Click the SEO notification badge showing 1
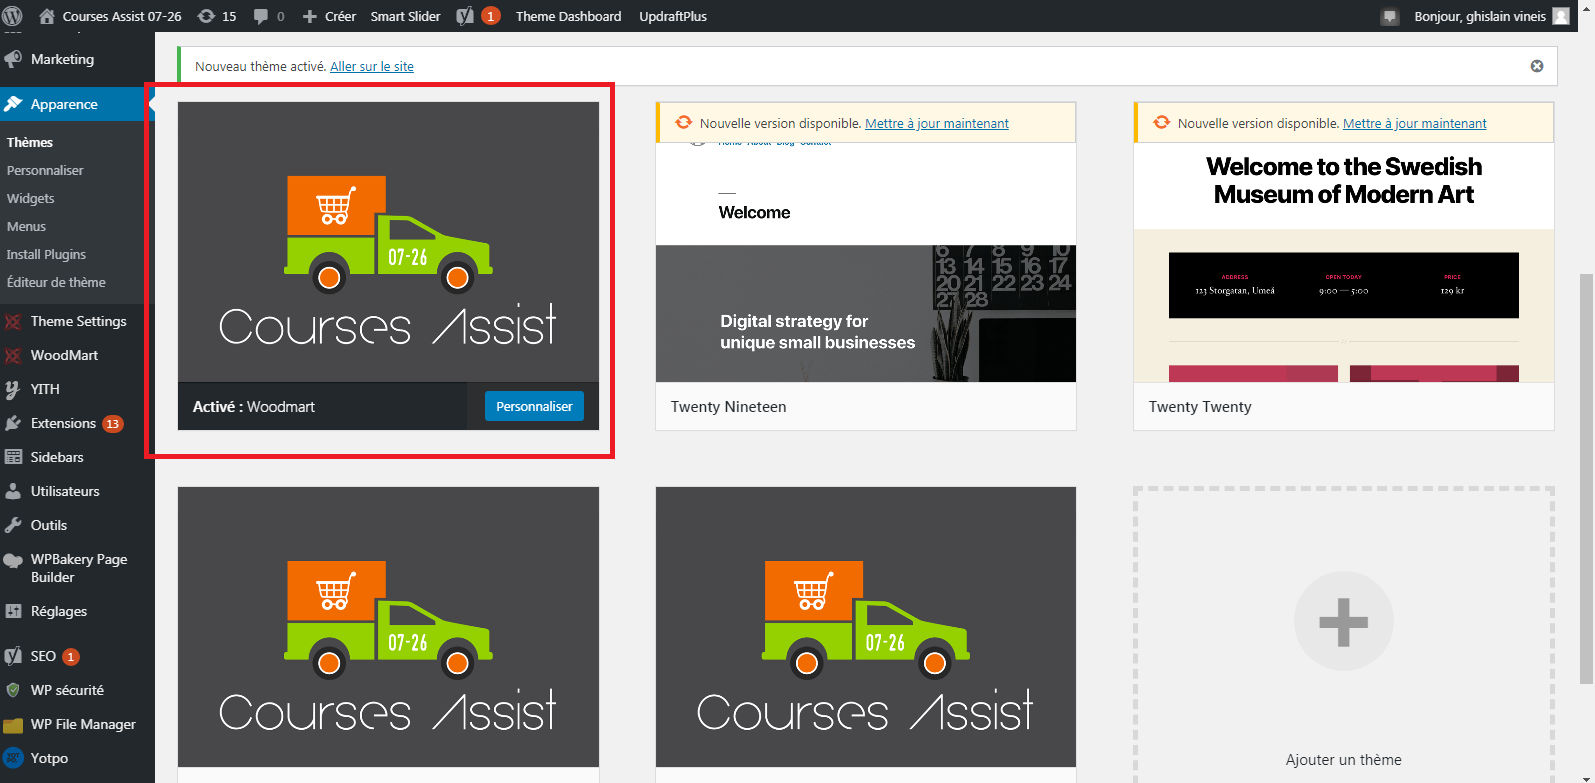1595x783 pixels. coord(71,657)
